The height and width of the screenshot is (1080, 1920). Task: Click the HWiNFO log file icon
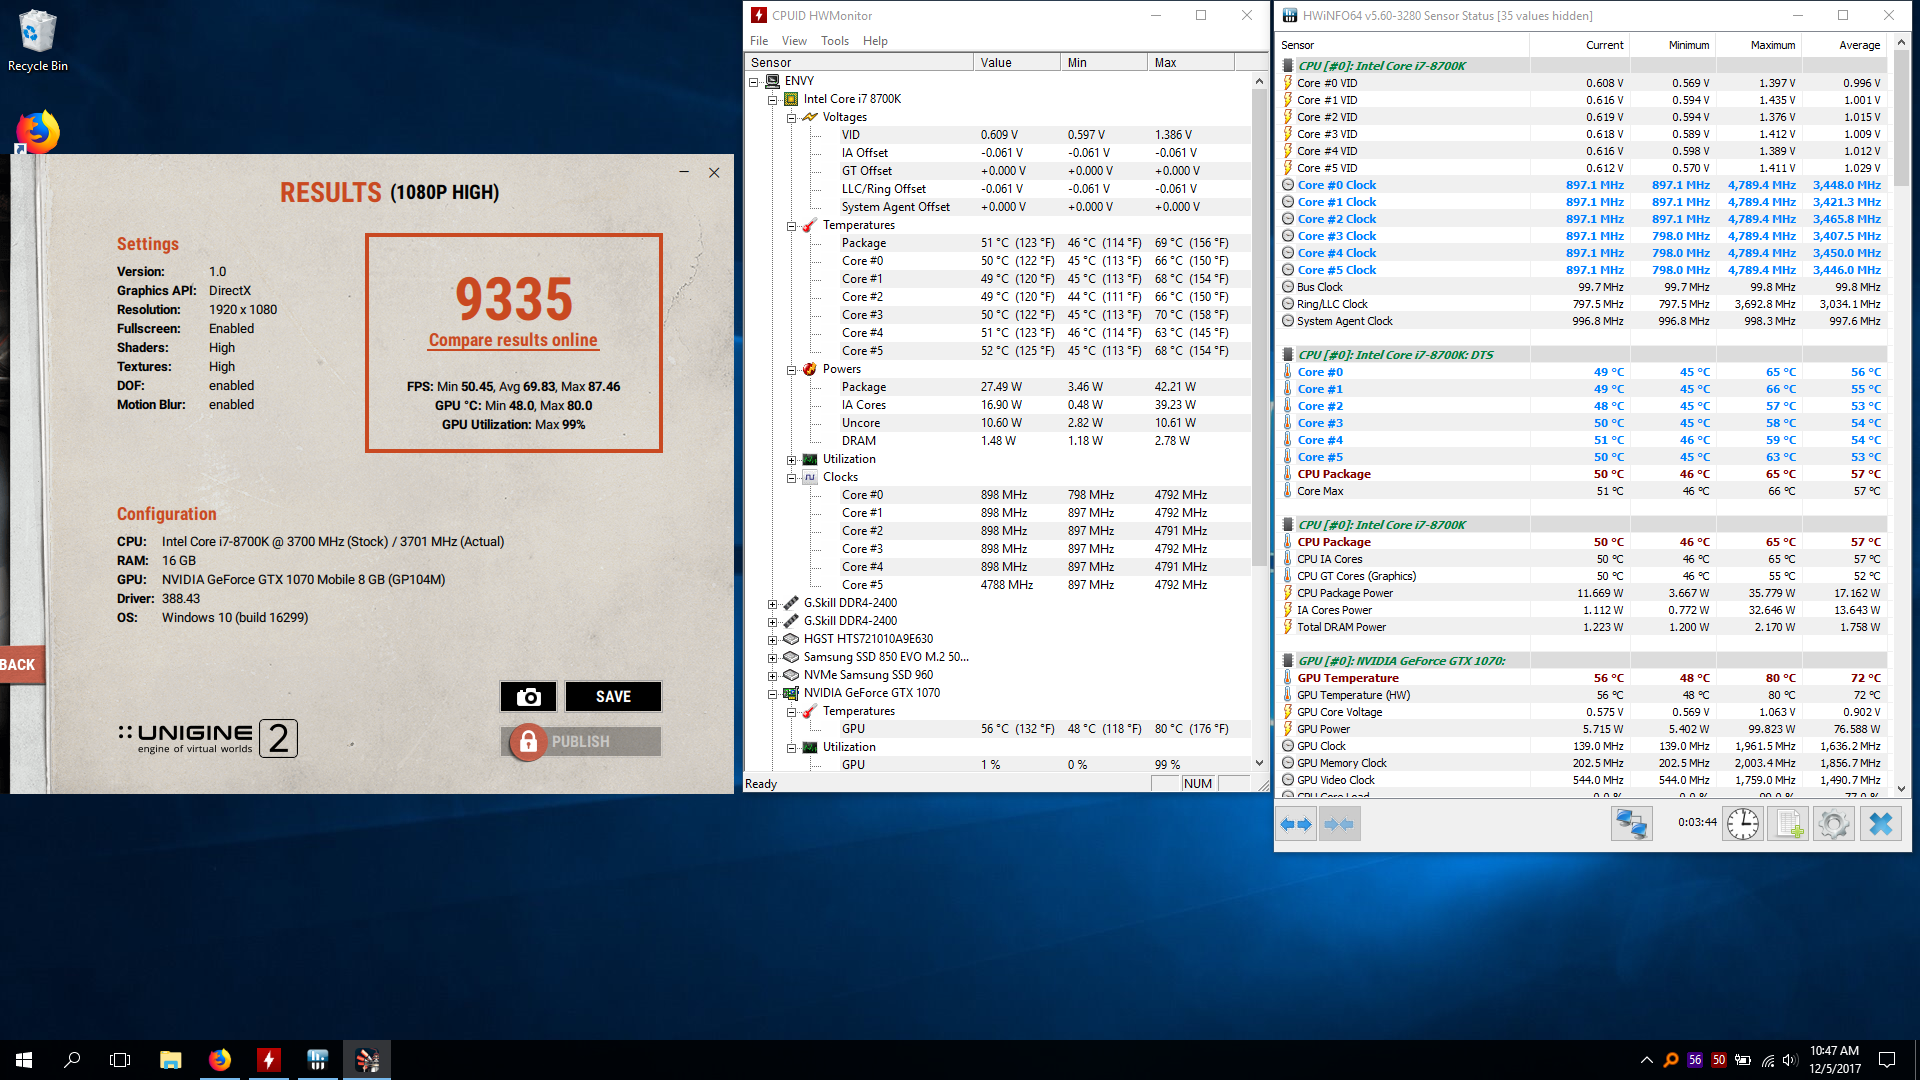(1787, 824)
